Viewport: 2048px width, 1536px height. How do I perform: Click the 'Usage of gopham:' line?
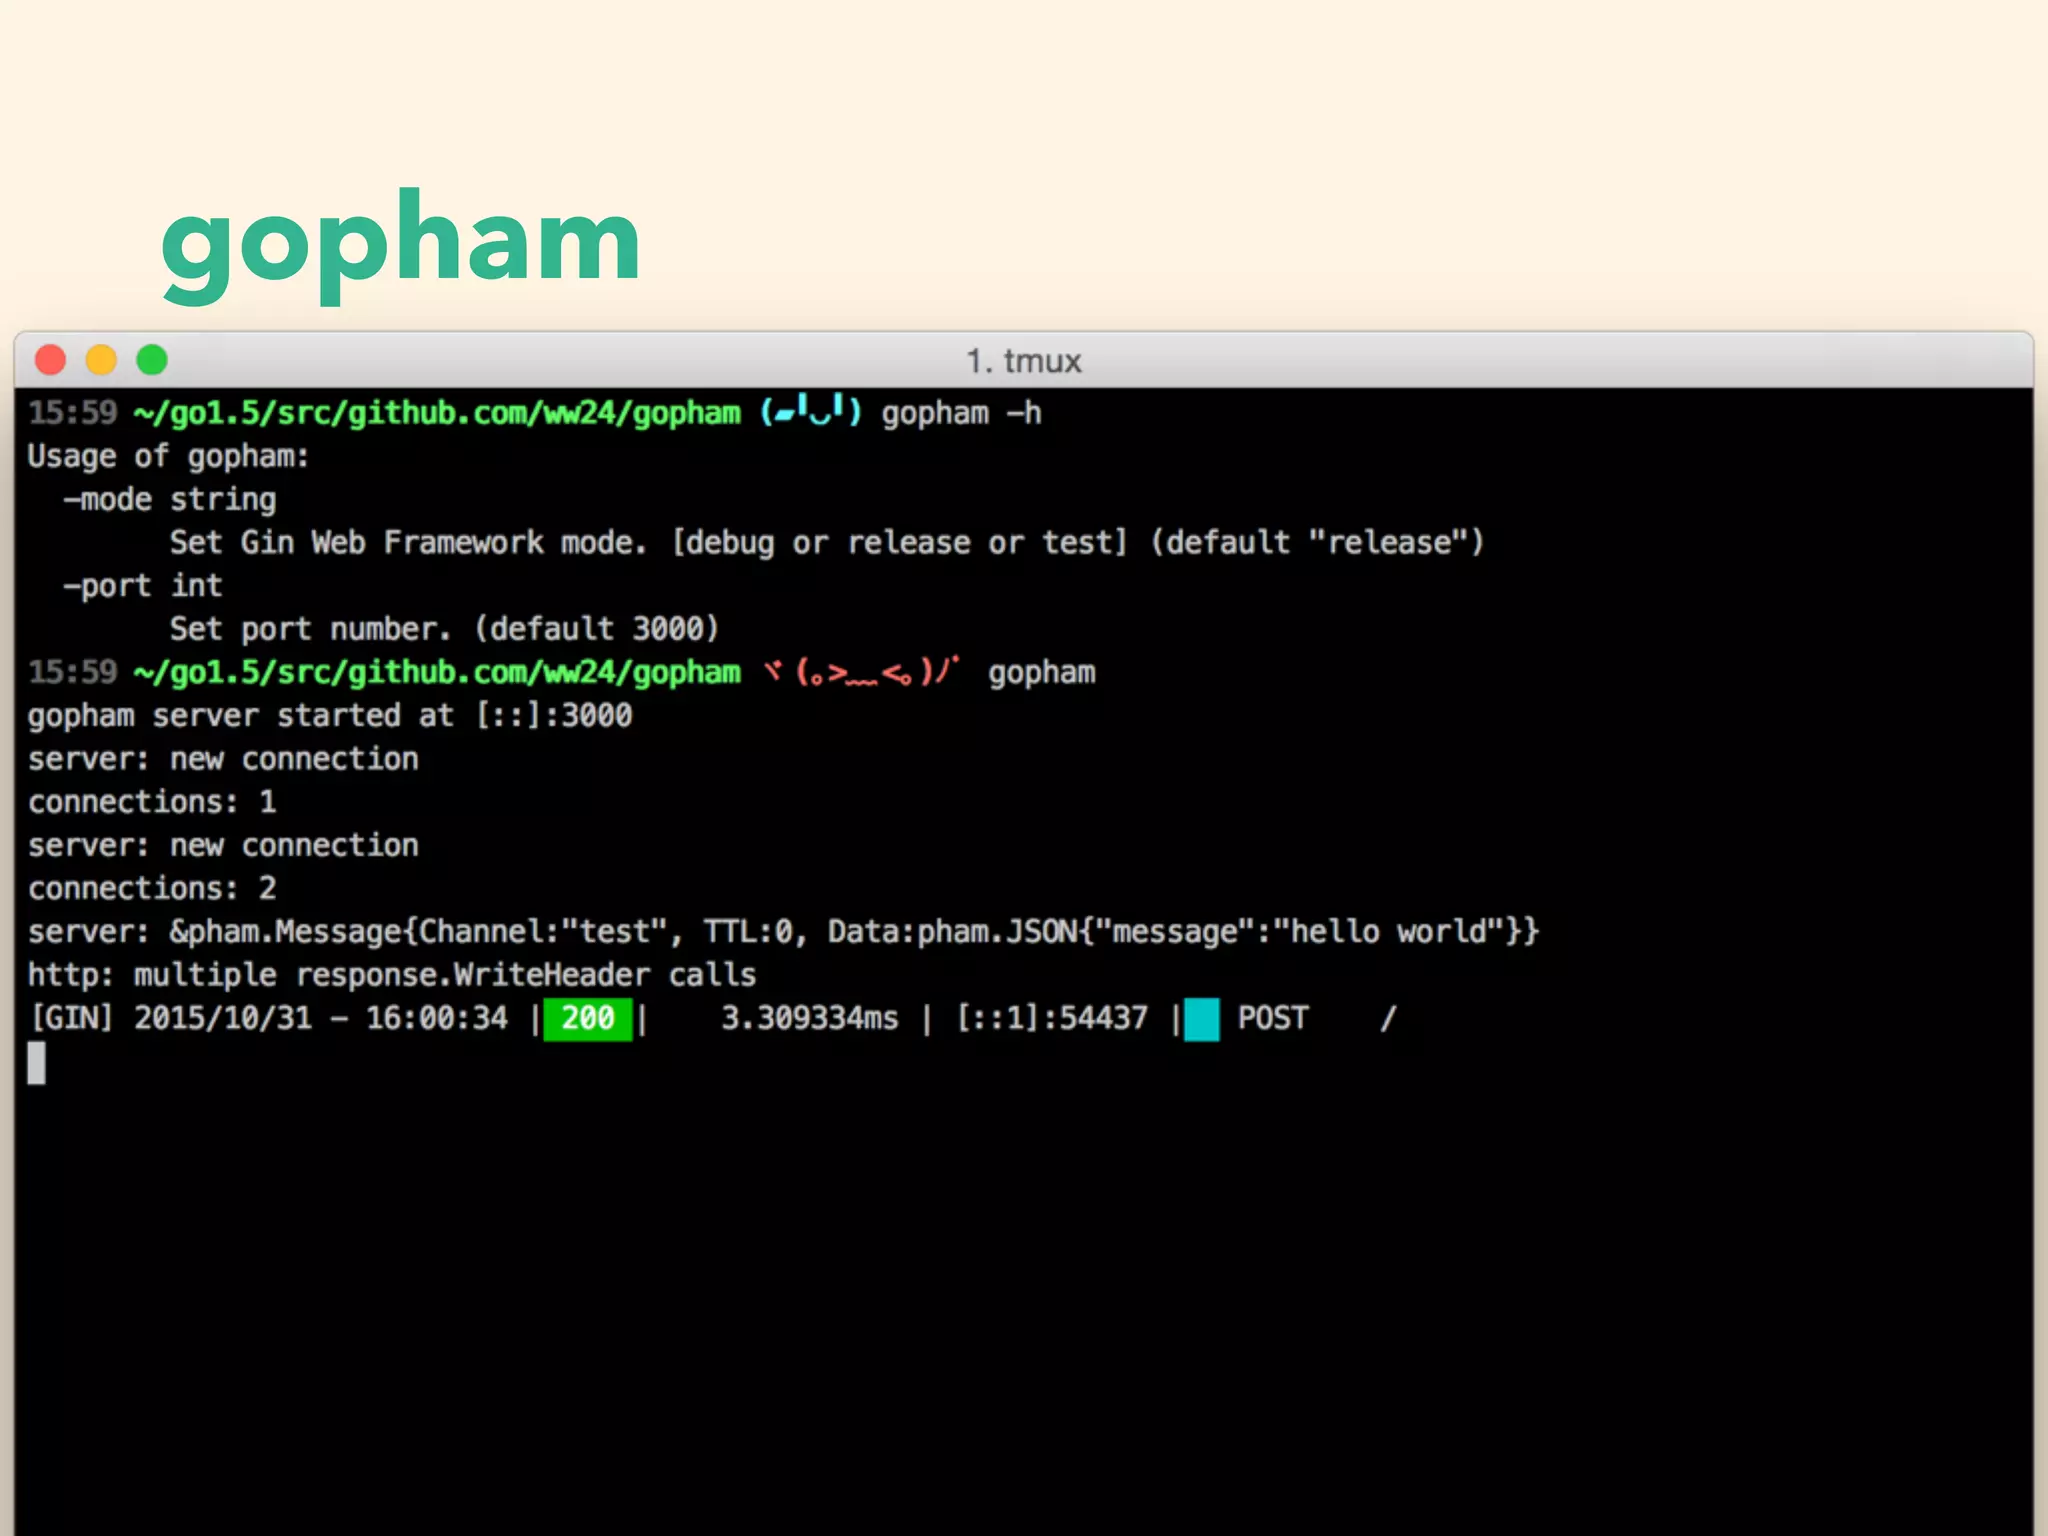168,457
